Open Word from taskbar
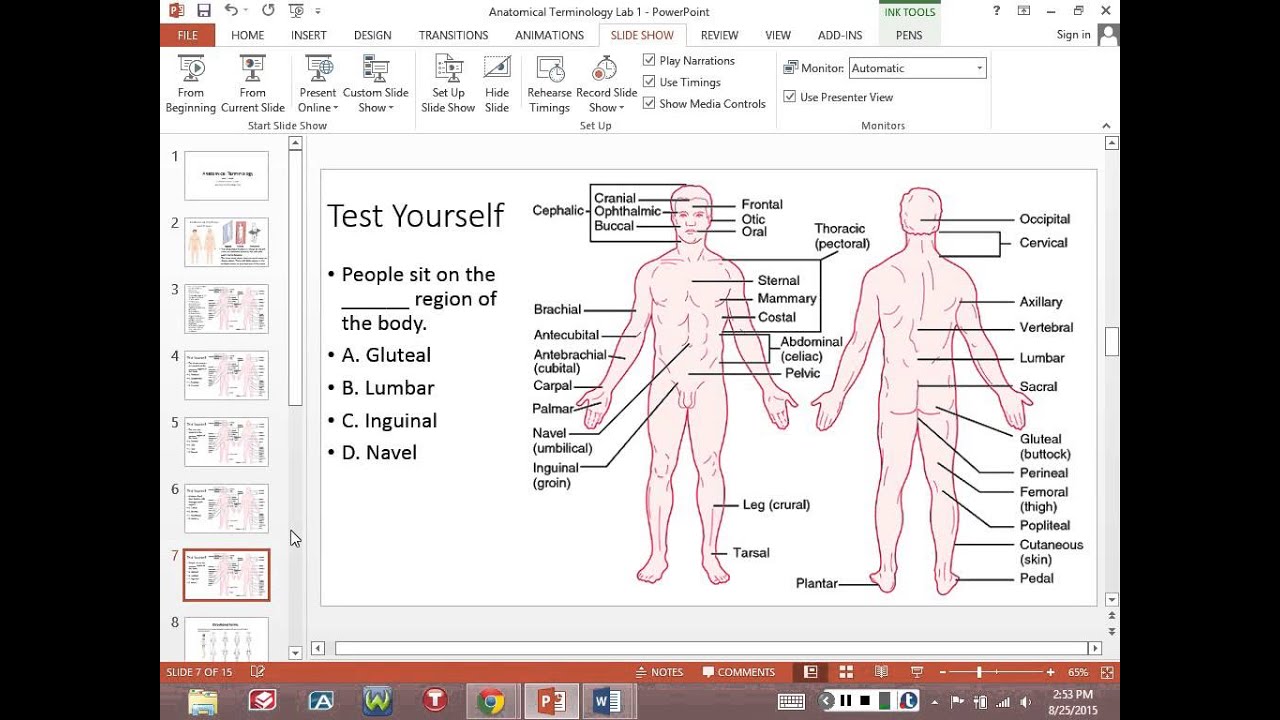This screenshot has width=1280, height=720. [606, 701]
